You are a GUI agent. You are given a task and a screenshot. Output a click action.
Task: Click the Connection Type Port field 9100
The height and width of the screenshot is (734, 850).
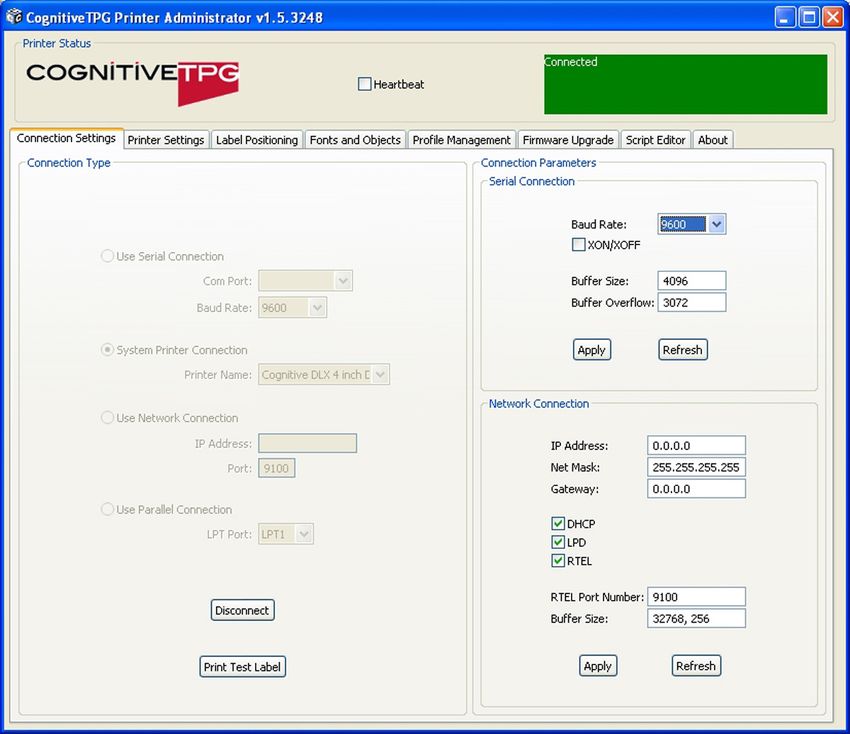pyautogui.click(x=276, y=468)
